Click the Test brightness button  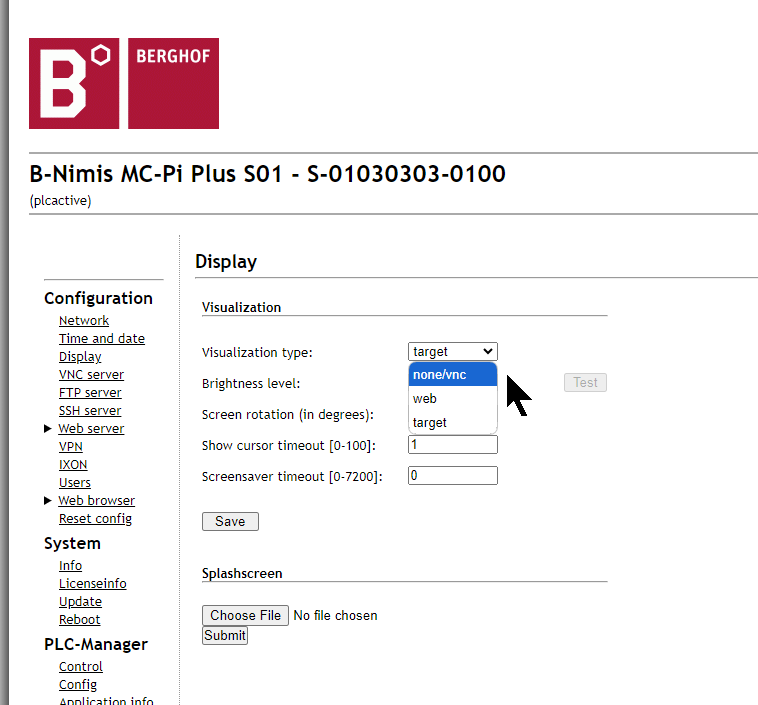(585, 382)
